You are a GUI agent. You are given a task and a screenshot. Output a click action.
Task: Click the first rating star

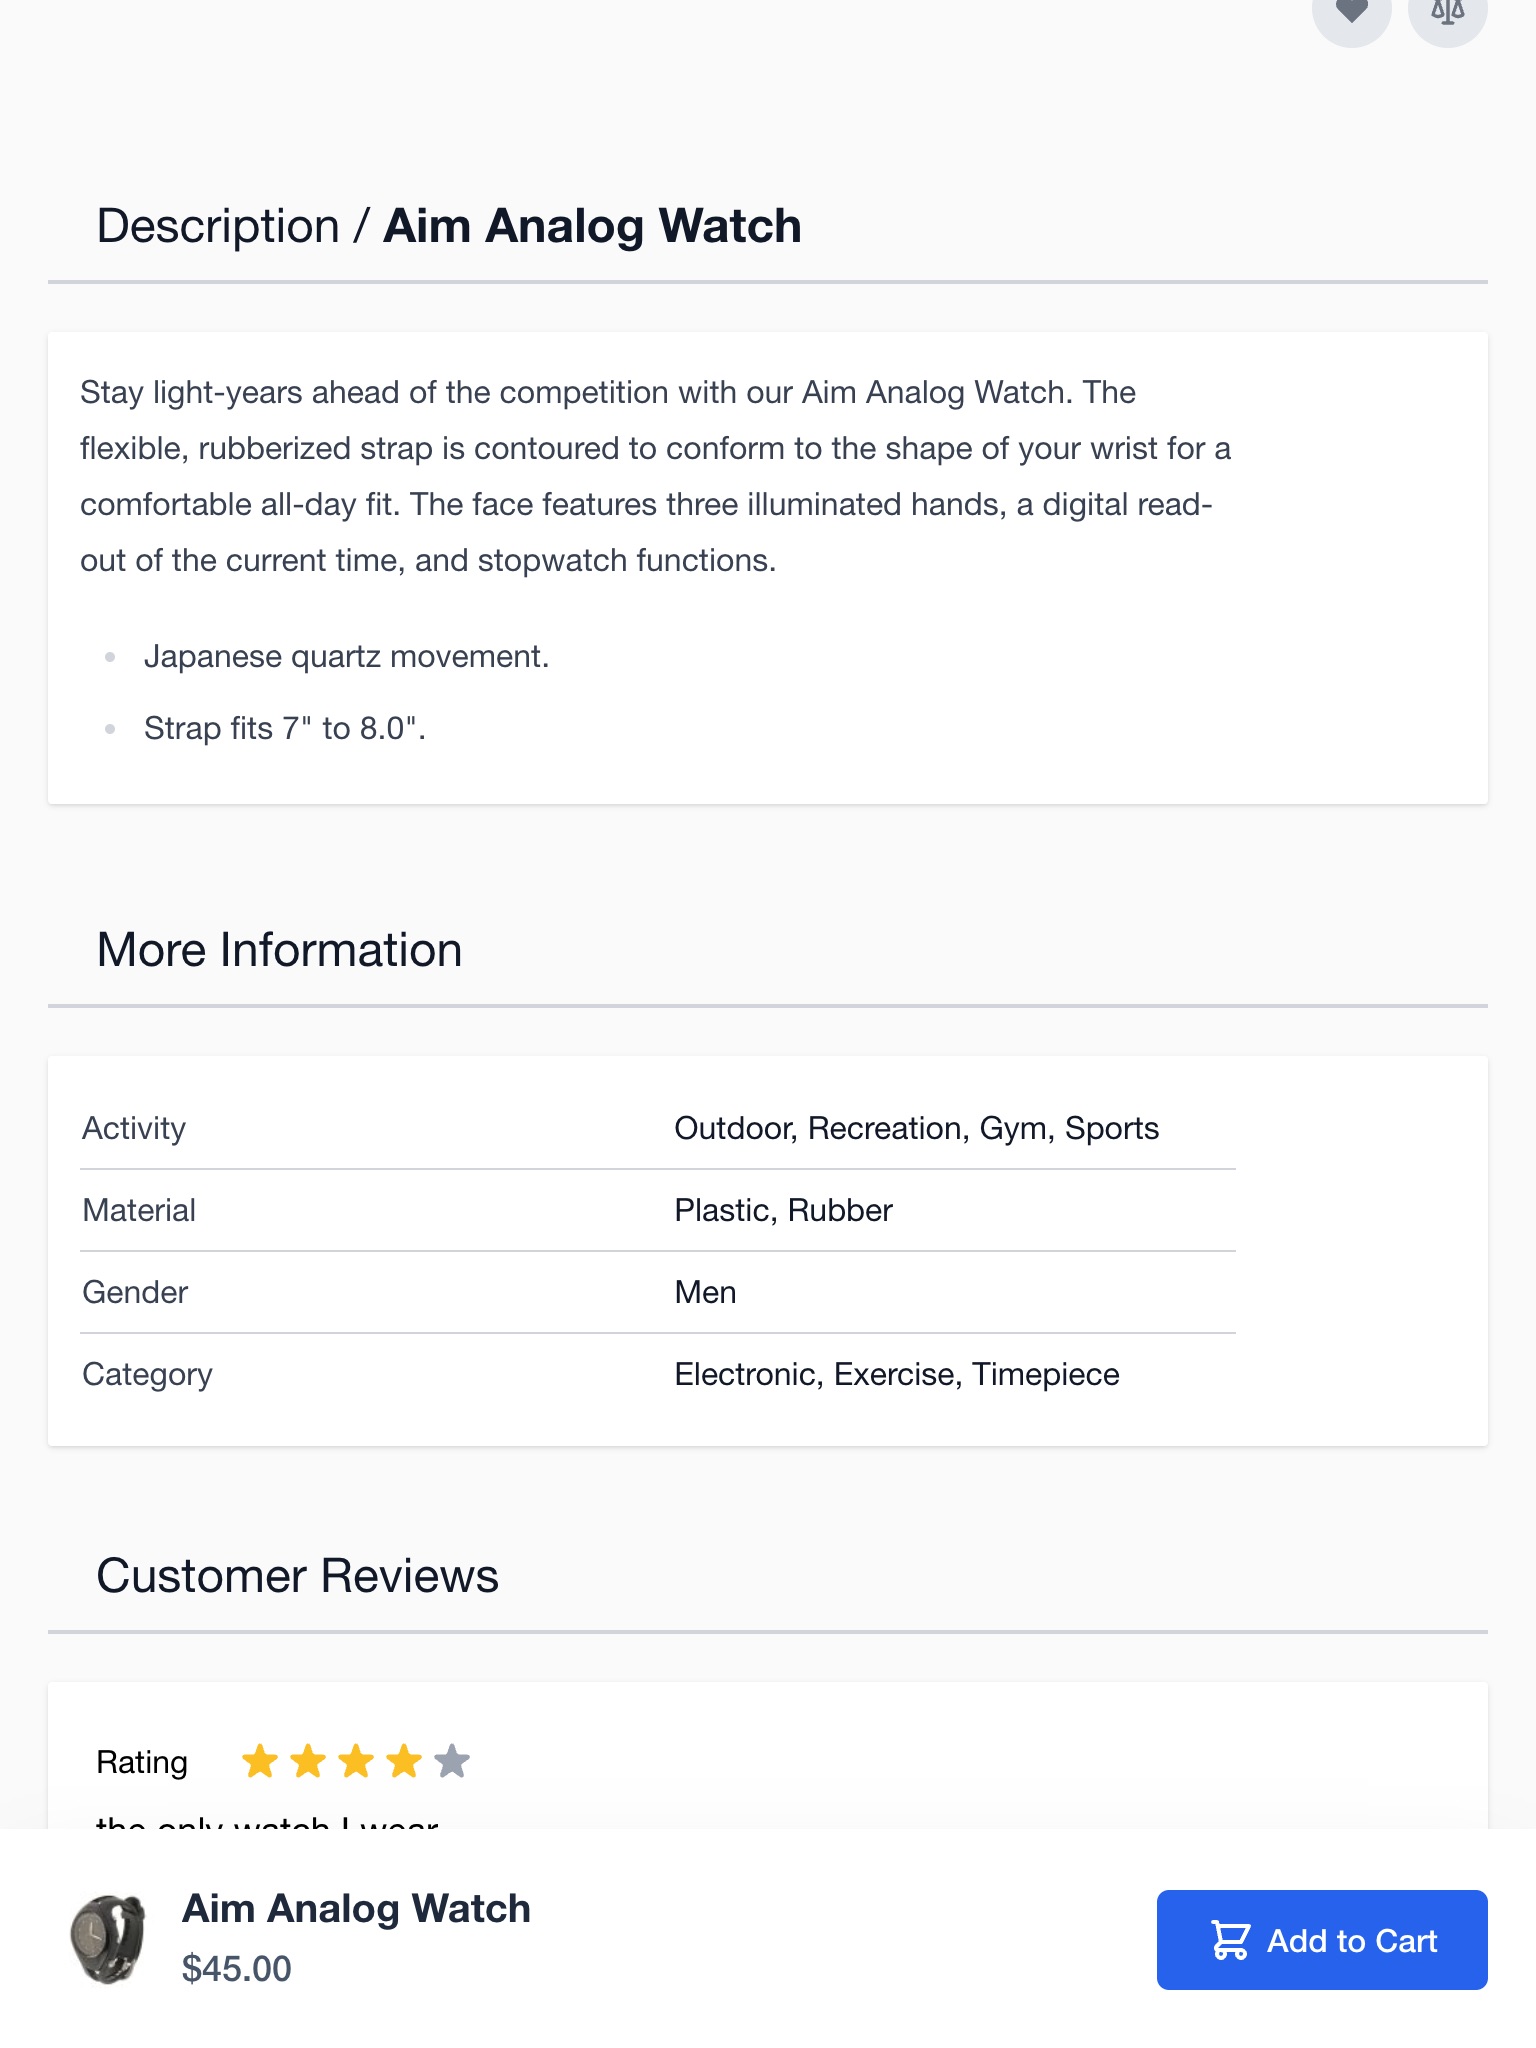(x=260, y=1761)
